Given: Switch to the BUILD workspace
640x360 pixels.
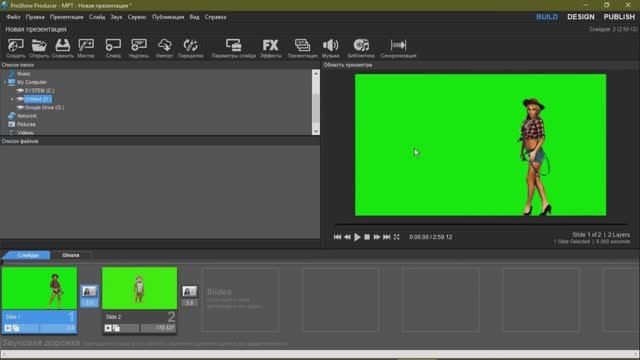Looking at the screenshot, I should (547, 17).
